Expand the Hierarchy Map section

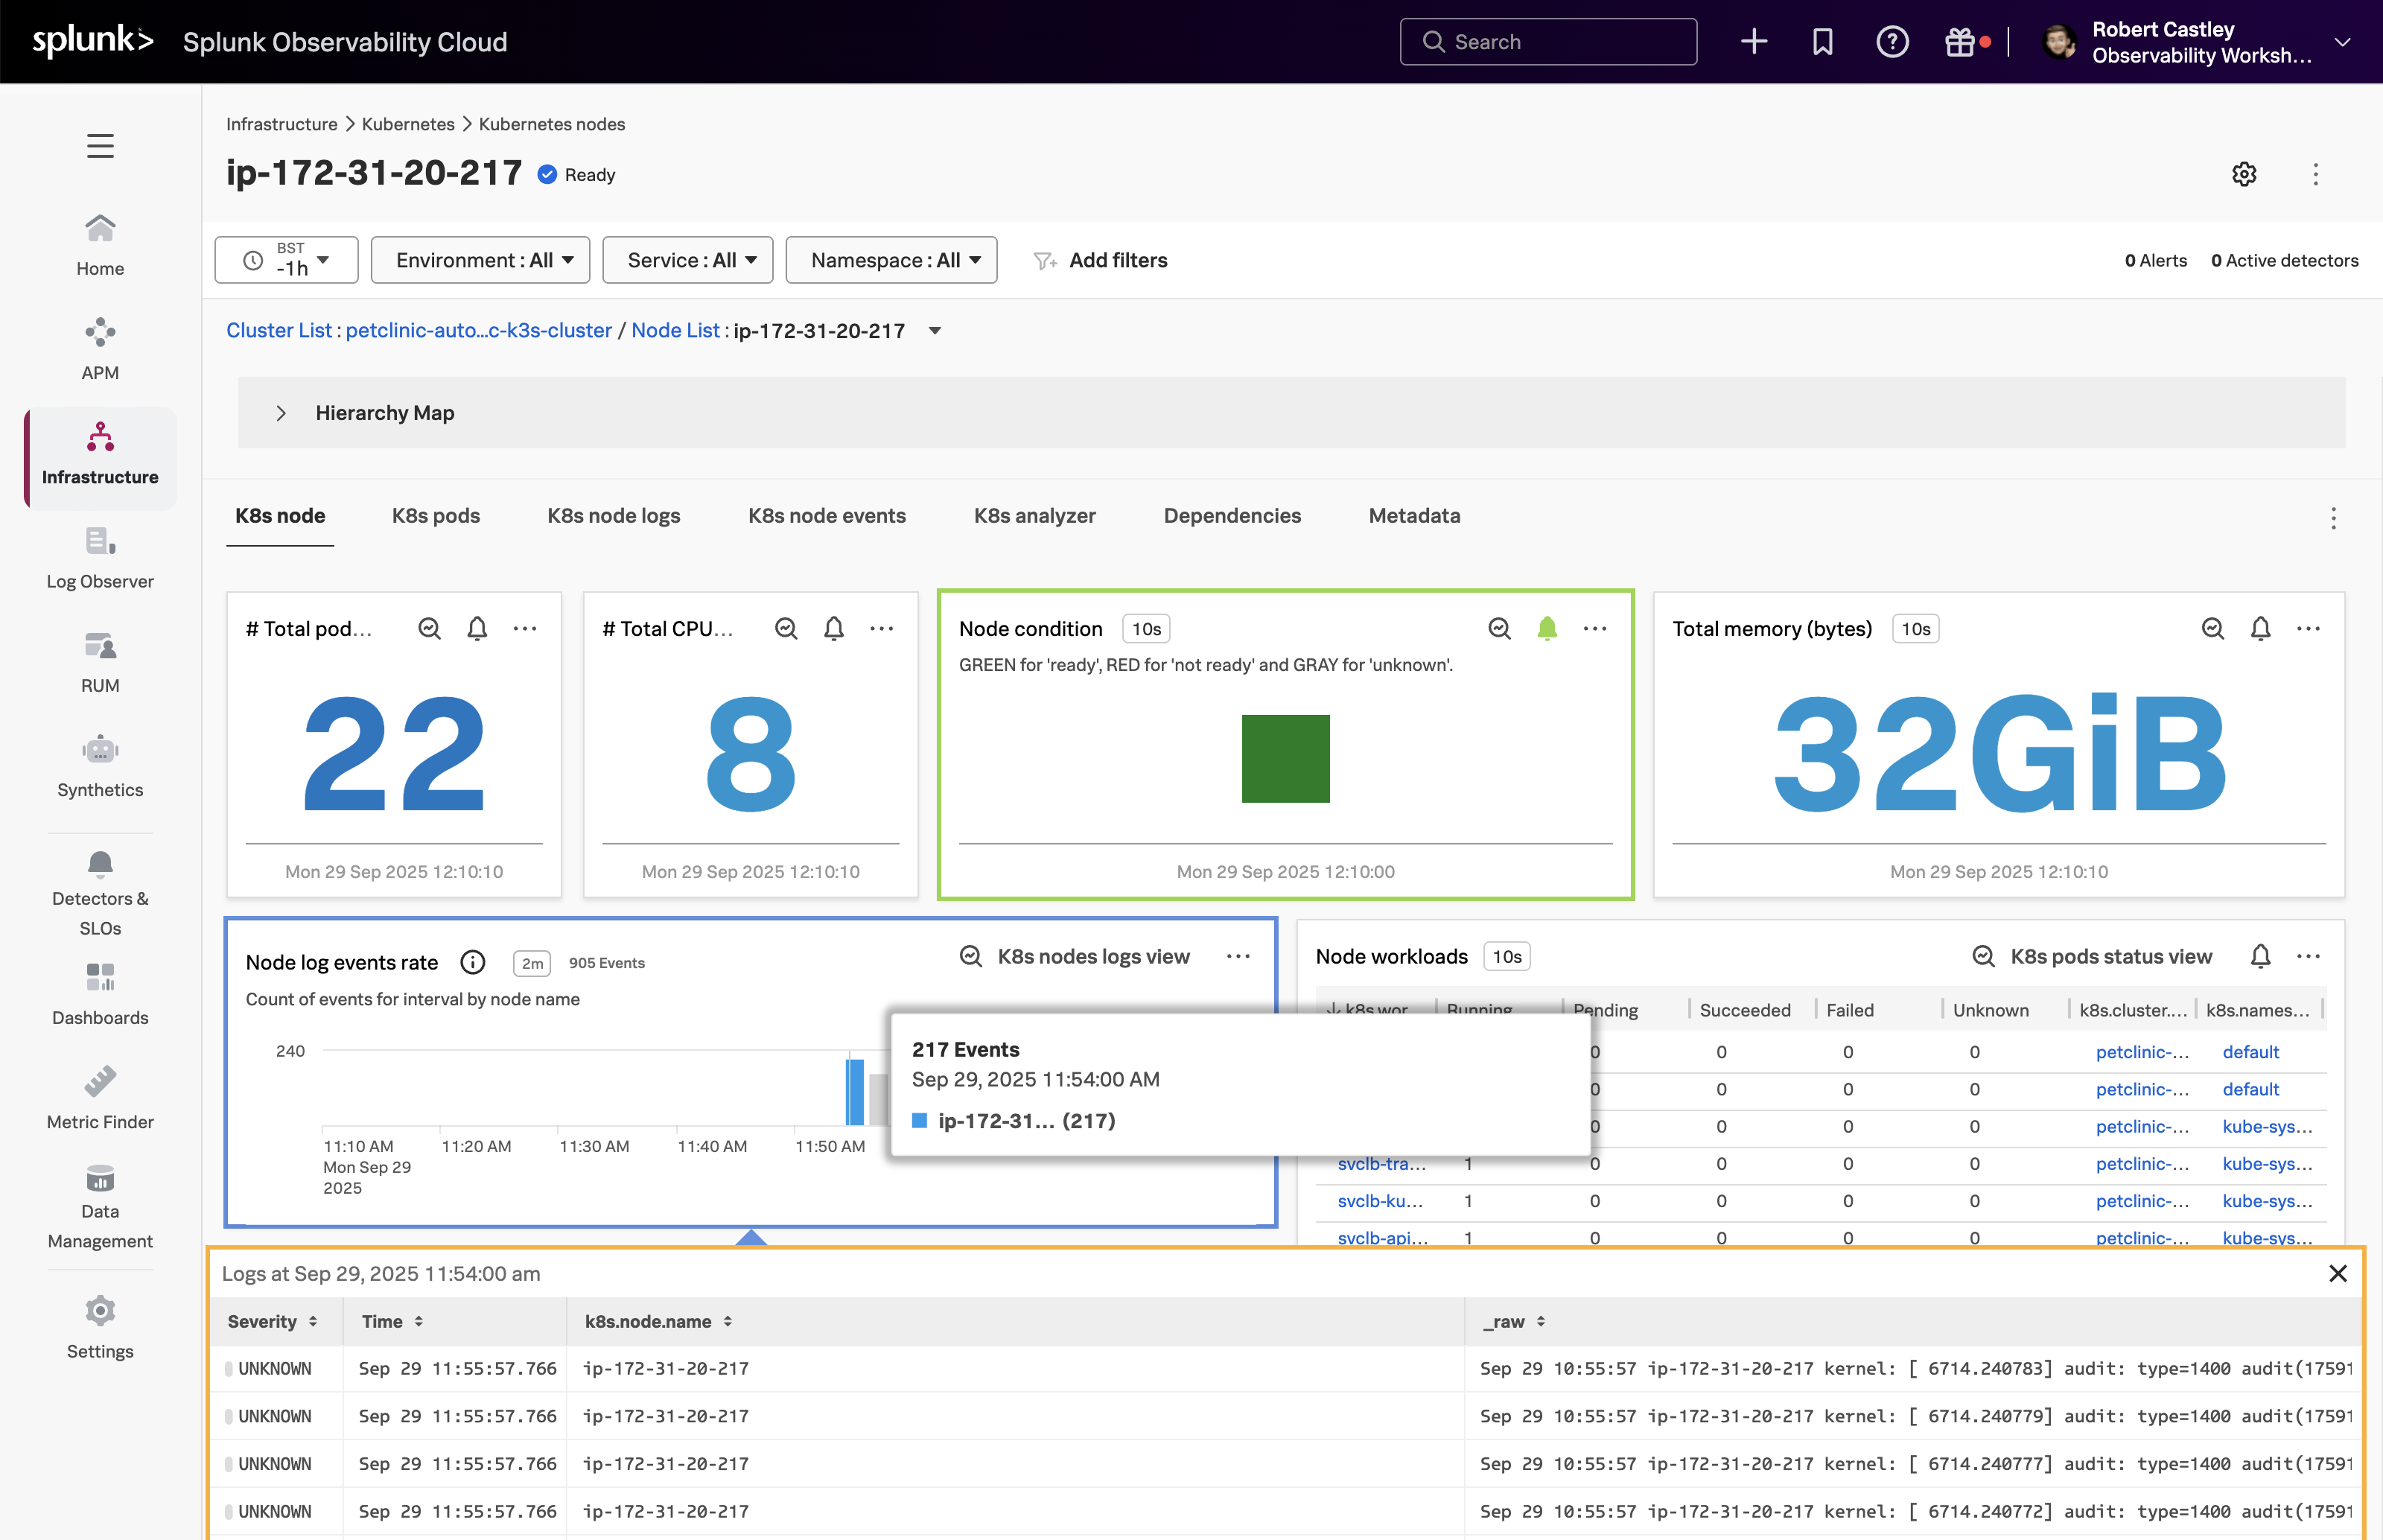coord(281,413)
